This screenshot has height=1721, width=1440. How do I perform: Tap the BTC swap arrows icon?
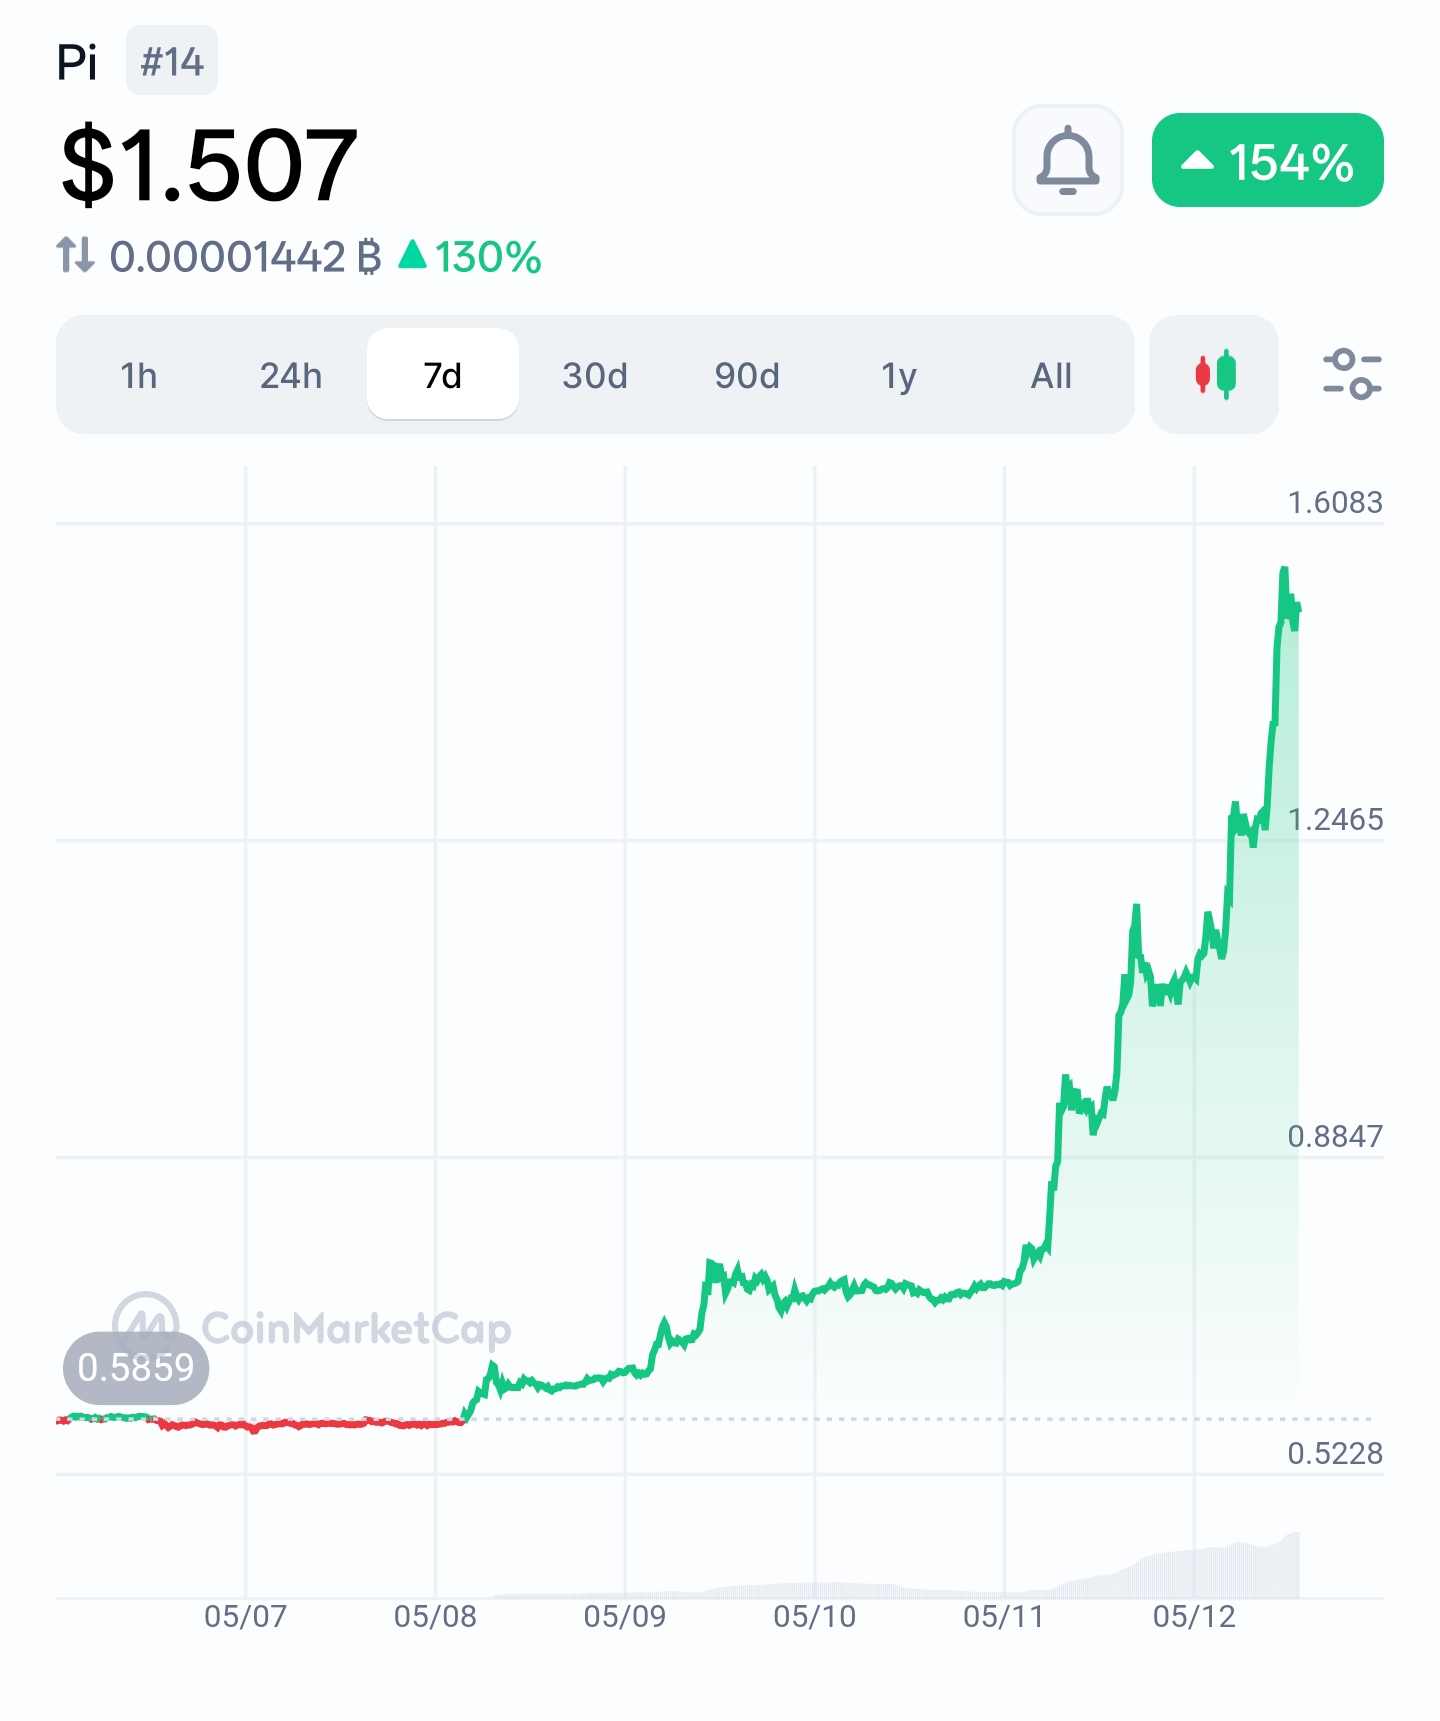(x=75, y=255)
